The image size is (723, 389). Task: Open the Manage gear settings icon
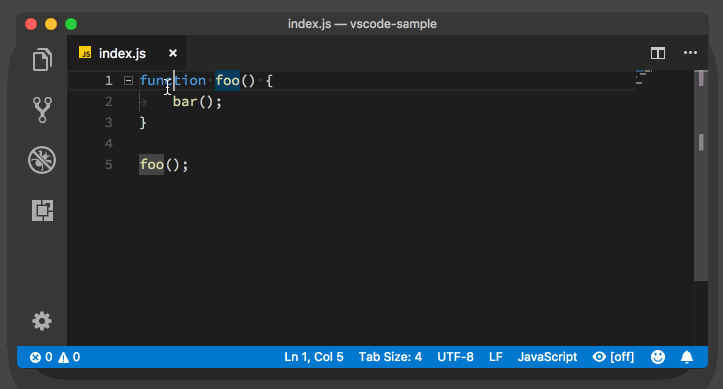coord(42,321)
